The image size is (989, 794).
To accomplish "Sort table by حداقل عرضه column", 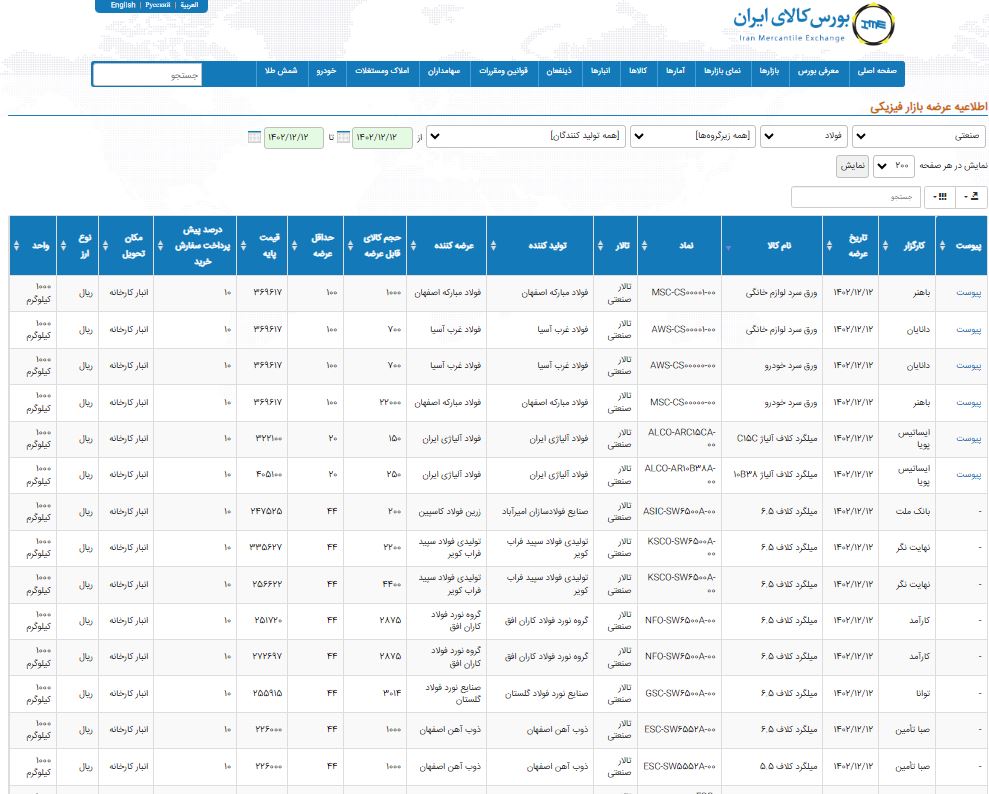I will click(x=294, y=245).
